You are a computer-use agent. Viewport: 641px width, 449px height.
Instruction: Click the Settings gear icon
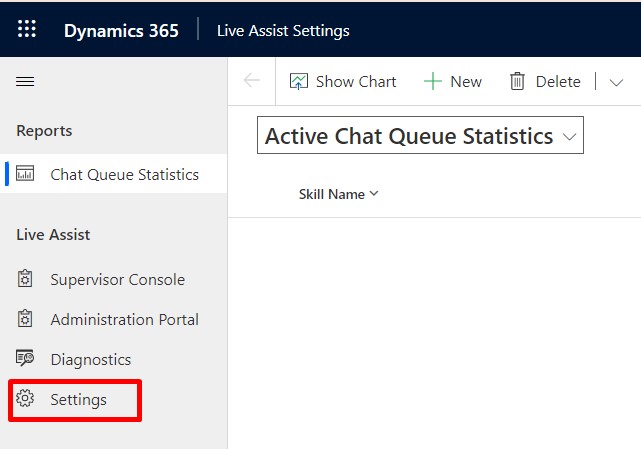(25, 398)
